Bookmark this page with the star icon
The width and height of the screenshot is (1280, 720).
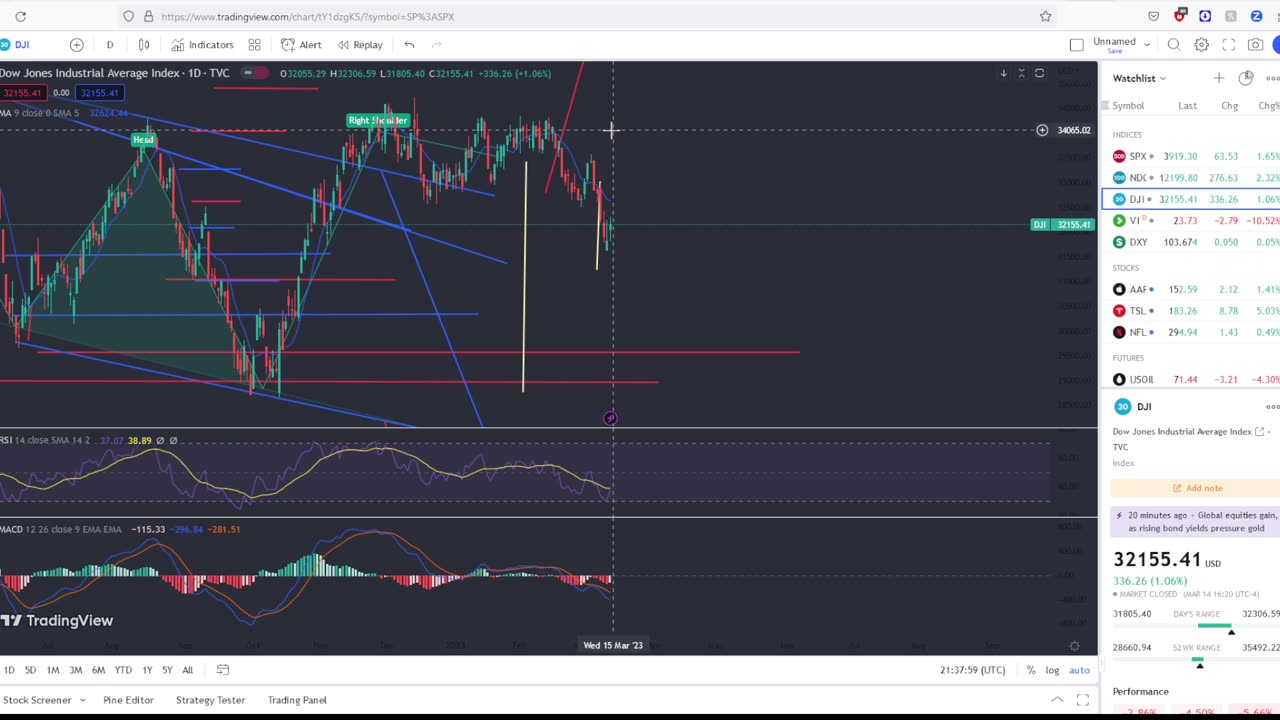tap(1045, 16)
